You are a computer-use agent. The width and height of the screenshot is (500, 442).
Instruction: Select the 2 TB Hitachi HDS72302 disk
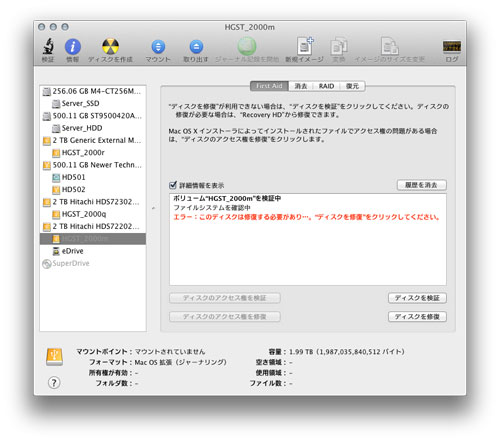(93, 202)
